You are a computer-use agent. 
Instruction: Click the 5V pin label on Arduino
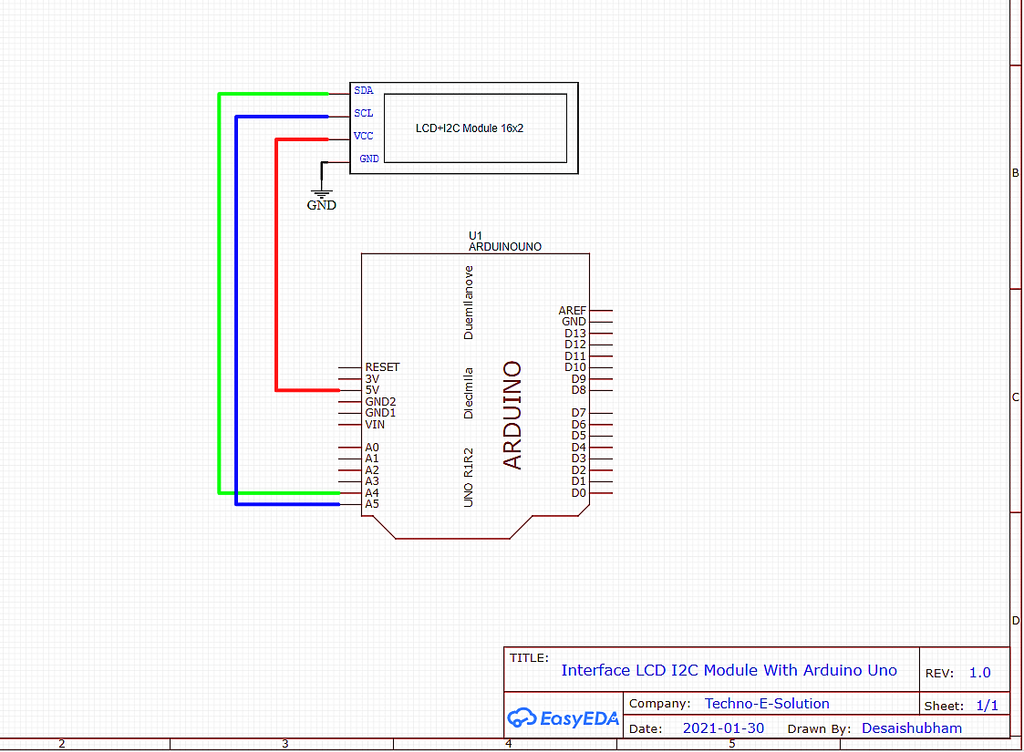tap(372, 390)
